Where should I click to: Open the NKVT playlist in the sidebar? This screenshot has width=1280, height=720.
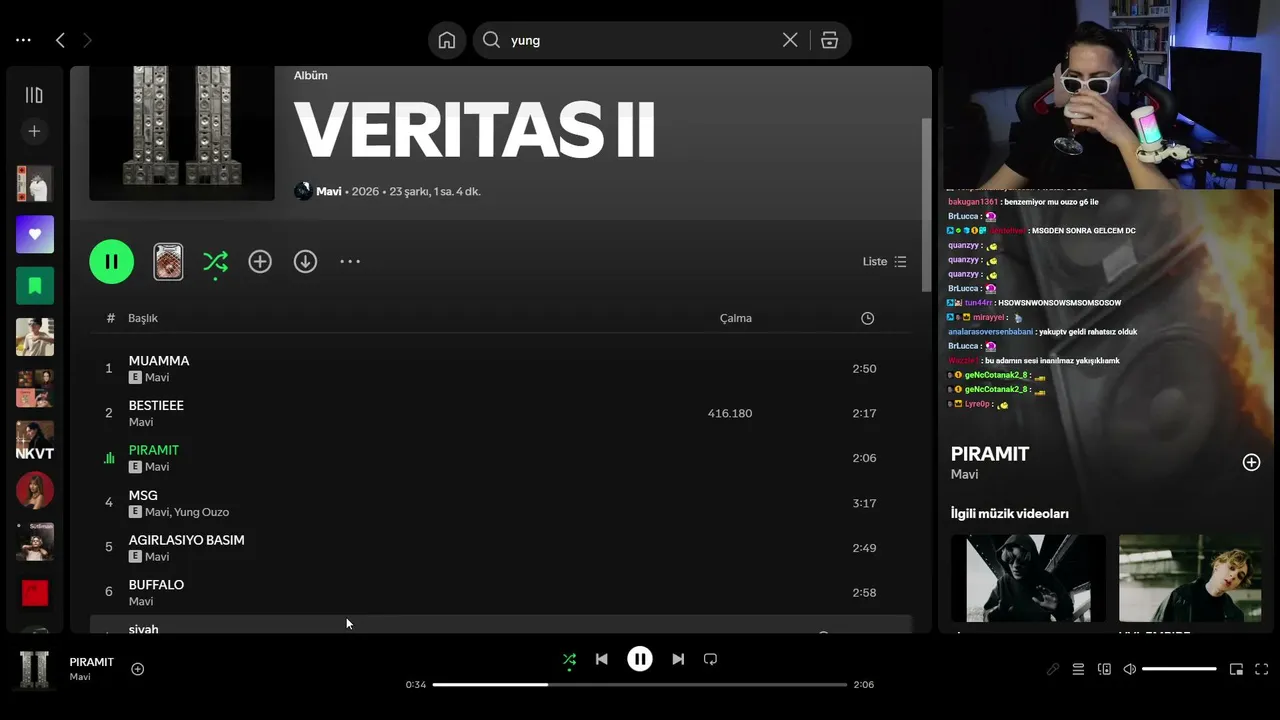coord(35,440)
